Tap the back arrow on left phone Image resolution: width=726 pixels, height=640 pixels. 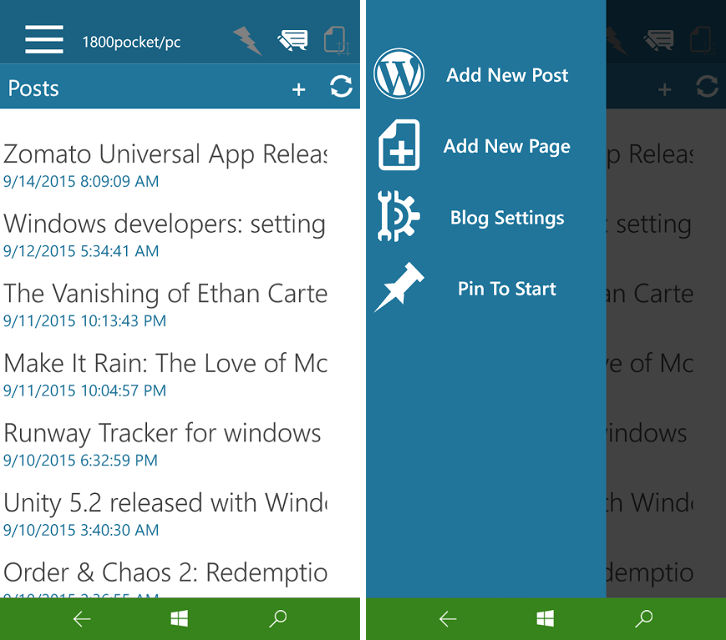[82, 619]
